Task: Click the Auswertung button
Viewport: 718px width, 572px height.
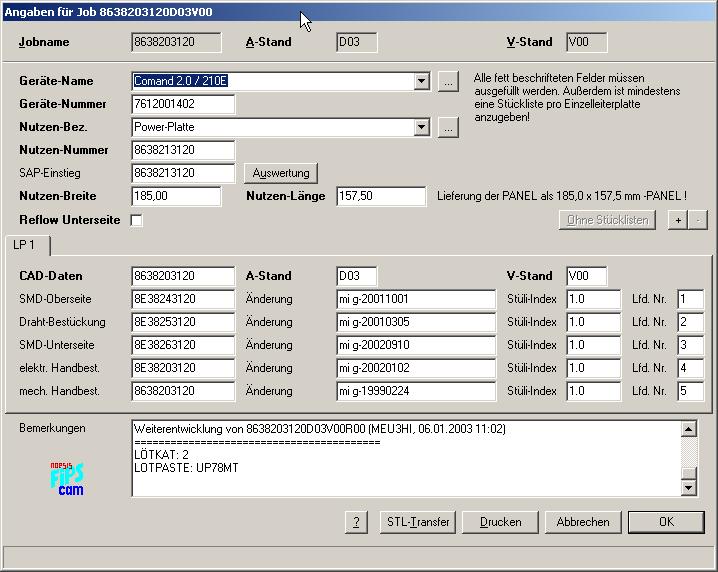Action: [x=281, y=173]
